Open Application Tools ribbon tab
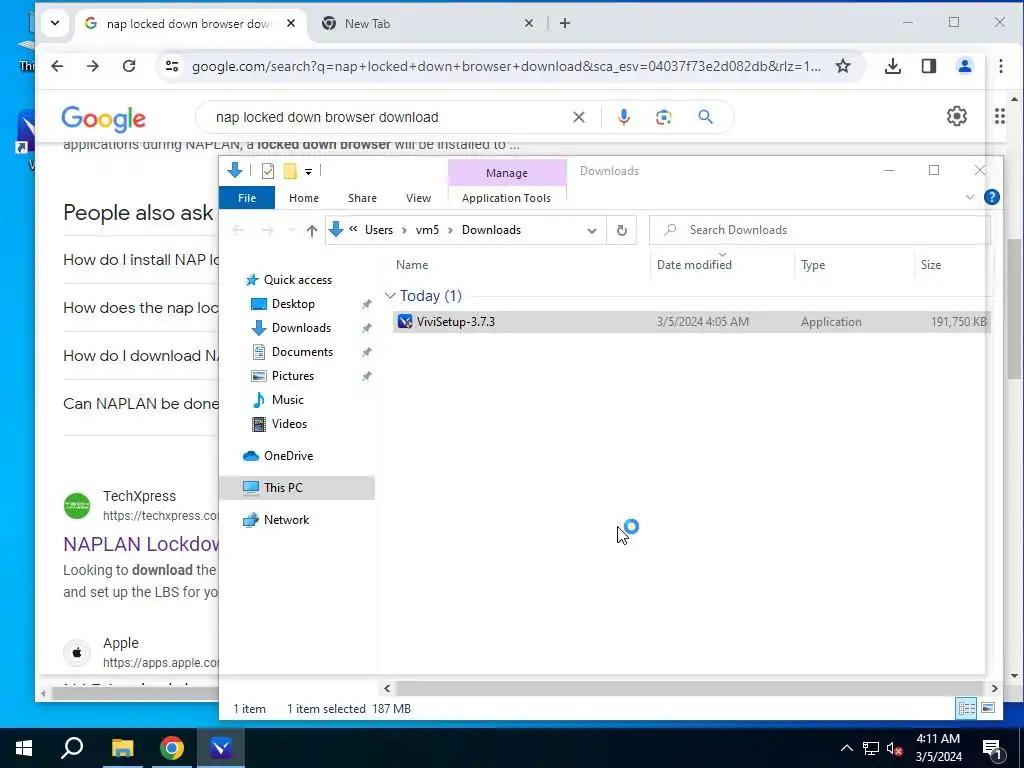Screen dimensions: 1024x768 [x=507, y=198]
